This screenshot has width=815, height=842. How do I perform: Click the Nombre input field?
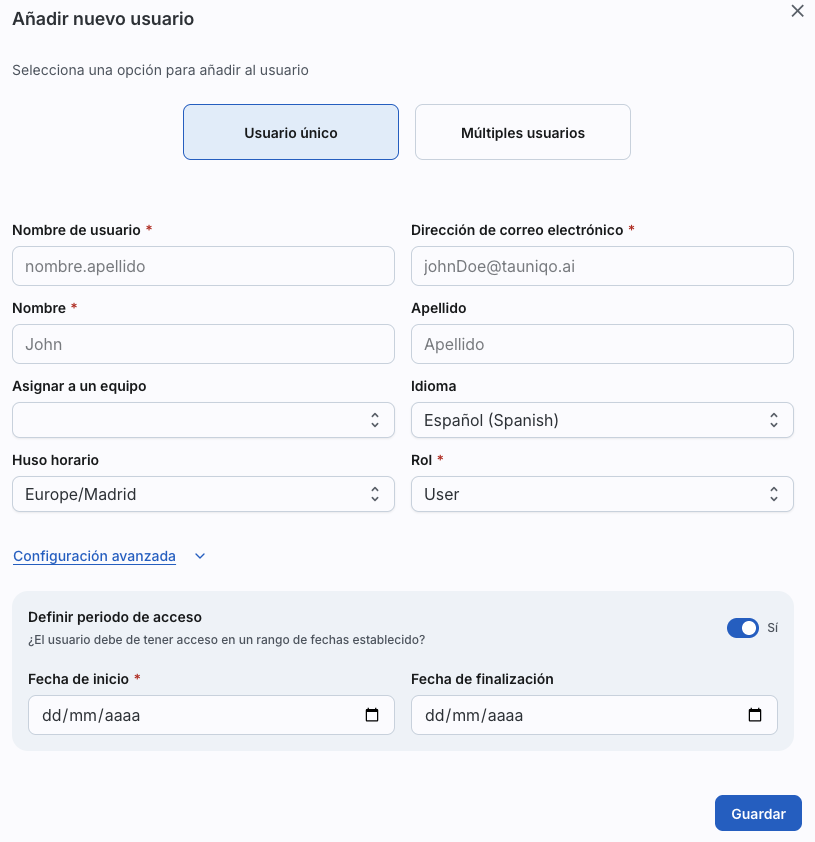(203, 344)
